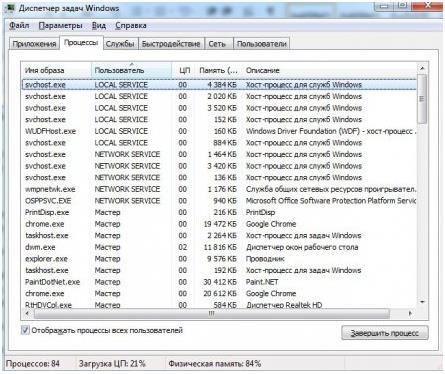Select svchost.exe row using 884 КБ
Viewport: 445px width, 374px height.
(219, 143)
